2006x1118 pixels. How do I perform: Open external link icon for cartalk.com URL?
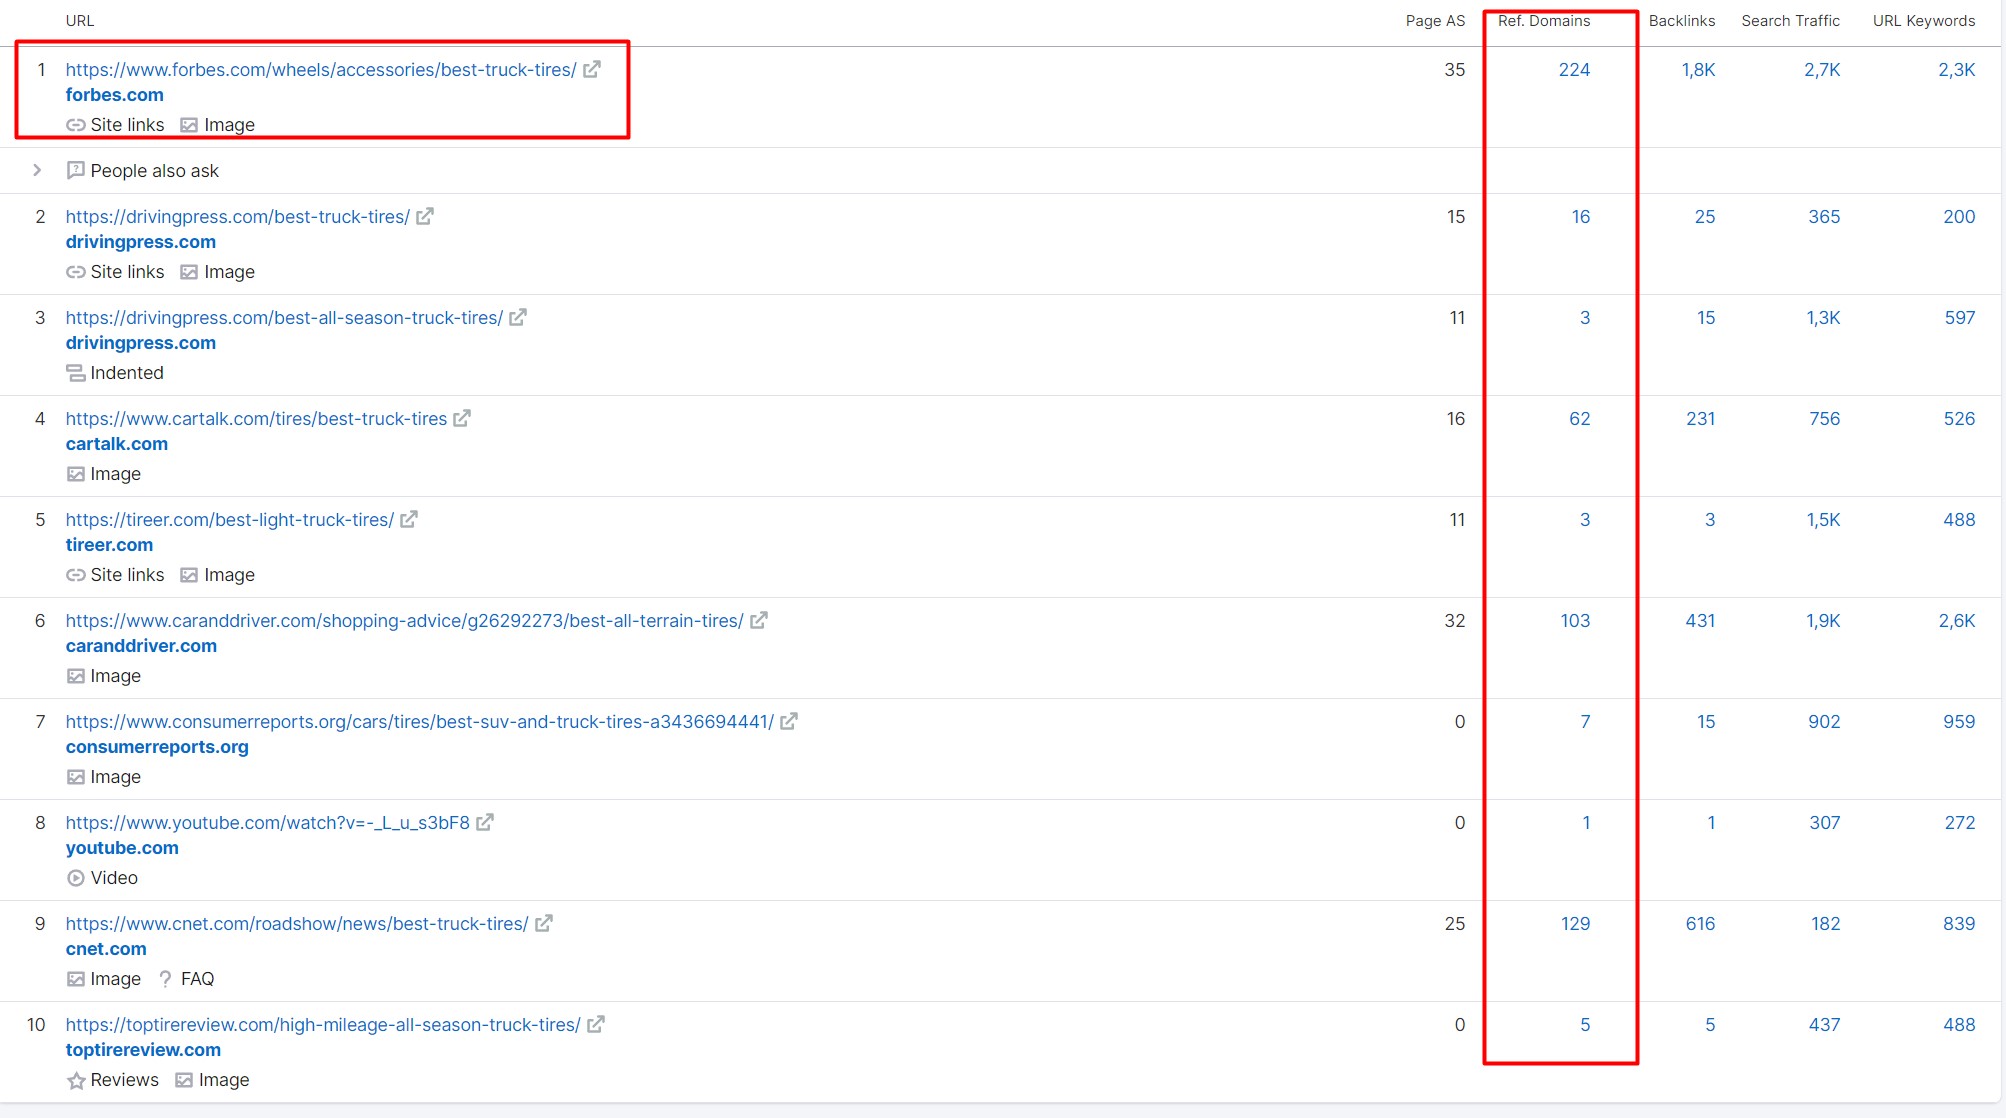pyautogui.click(x=462, y=418)
